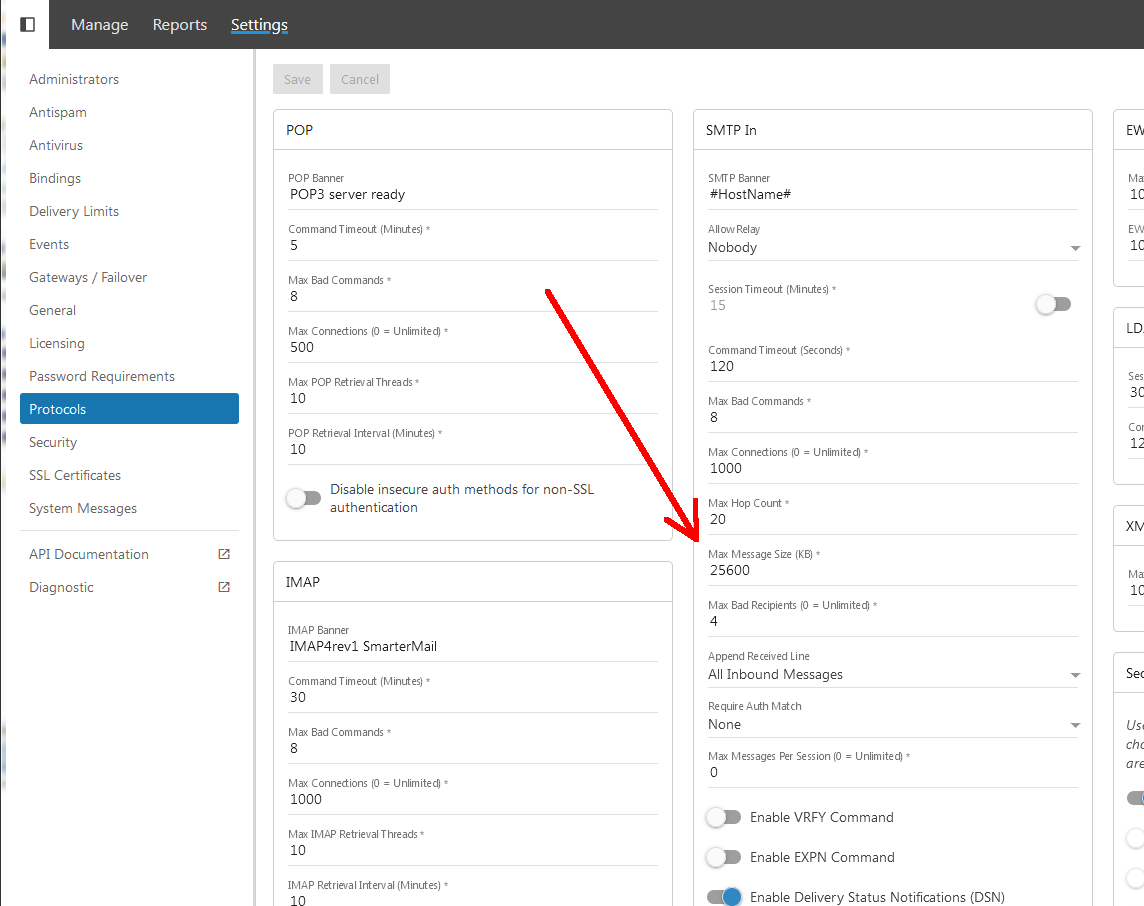Select Antispam in settings sidebar
Image resolution: width=1144 pixels, height=906 pixels.
point(58,112)
